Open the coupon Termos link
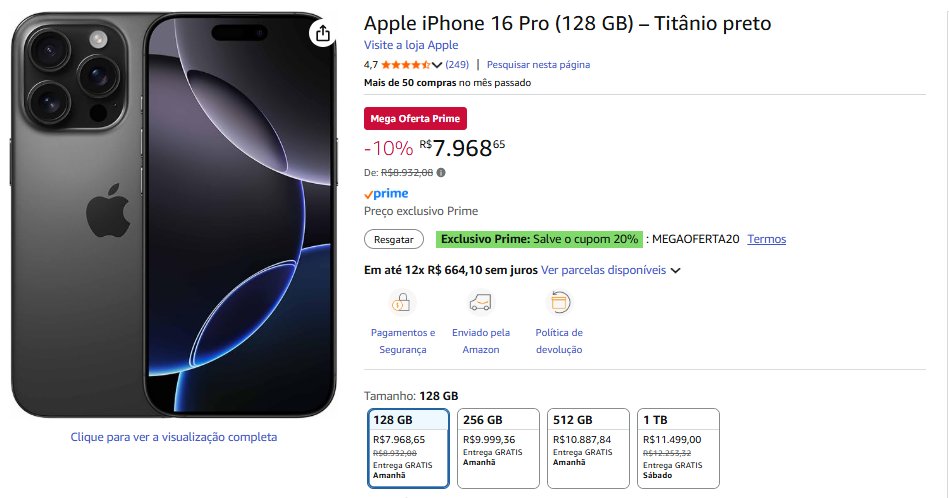Viewport: 949px width, 498px height. (x=766, y=239)
